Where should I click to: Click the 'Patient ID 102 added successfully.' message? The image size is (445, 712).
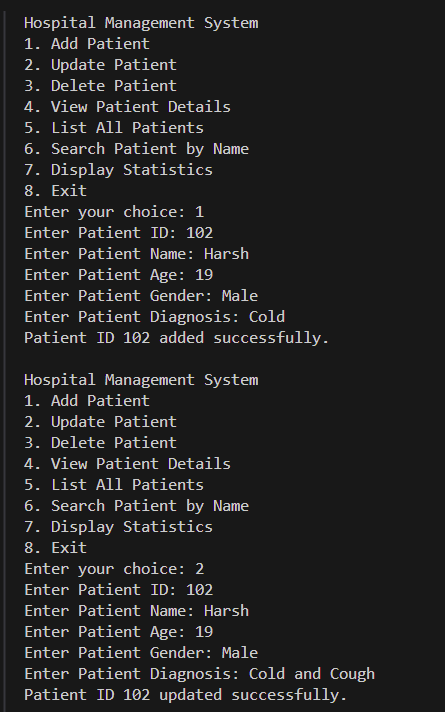point(177,338)
